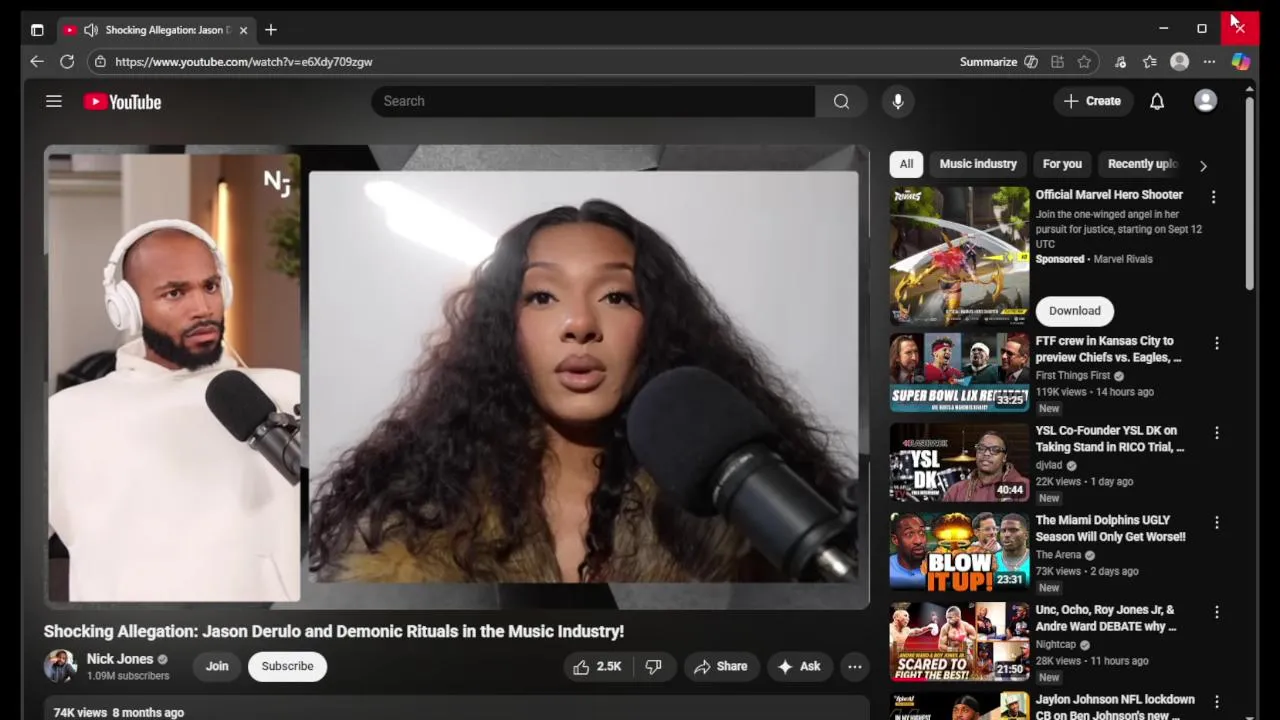Go back using browser back arrow
Screen dimensions: 1280x720
coord(37,62)
